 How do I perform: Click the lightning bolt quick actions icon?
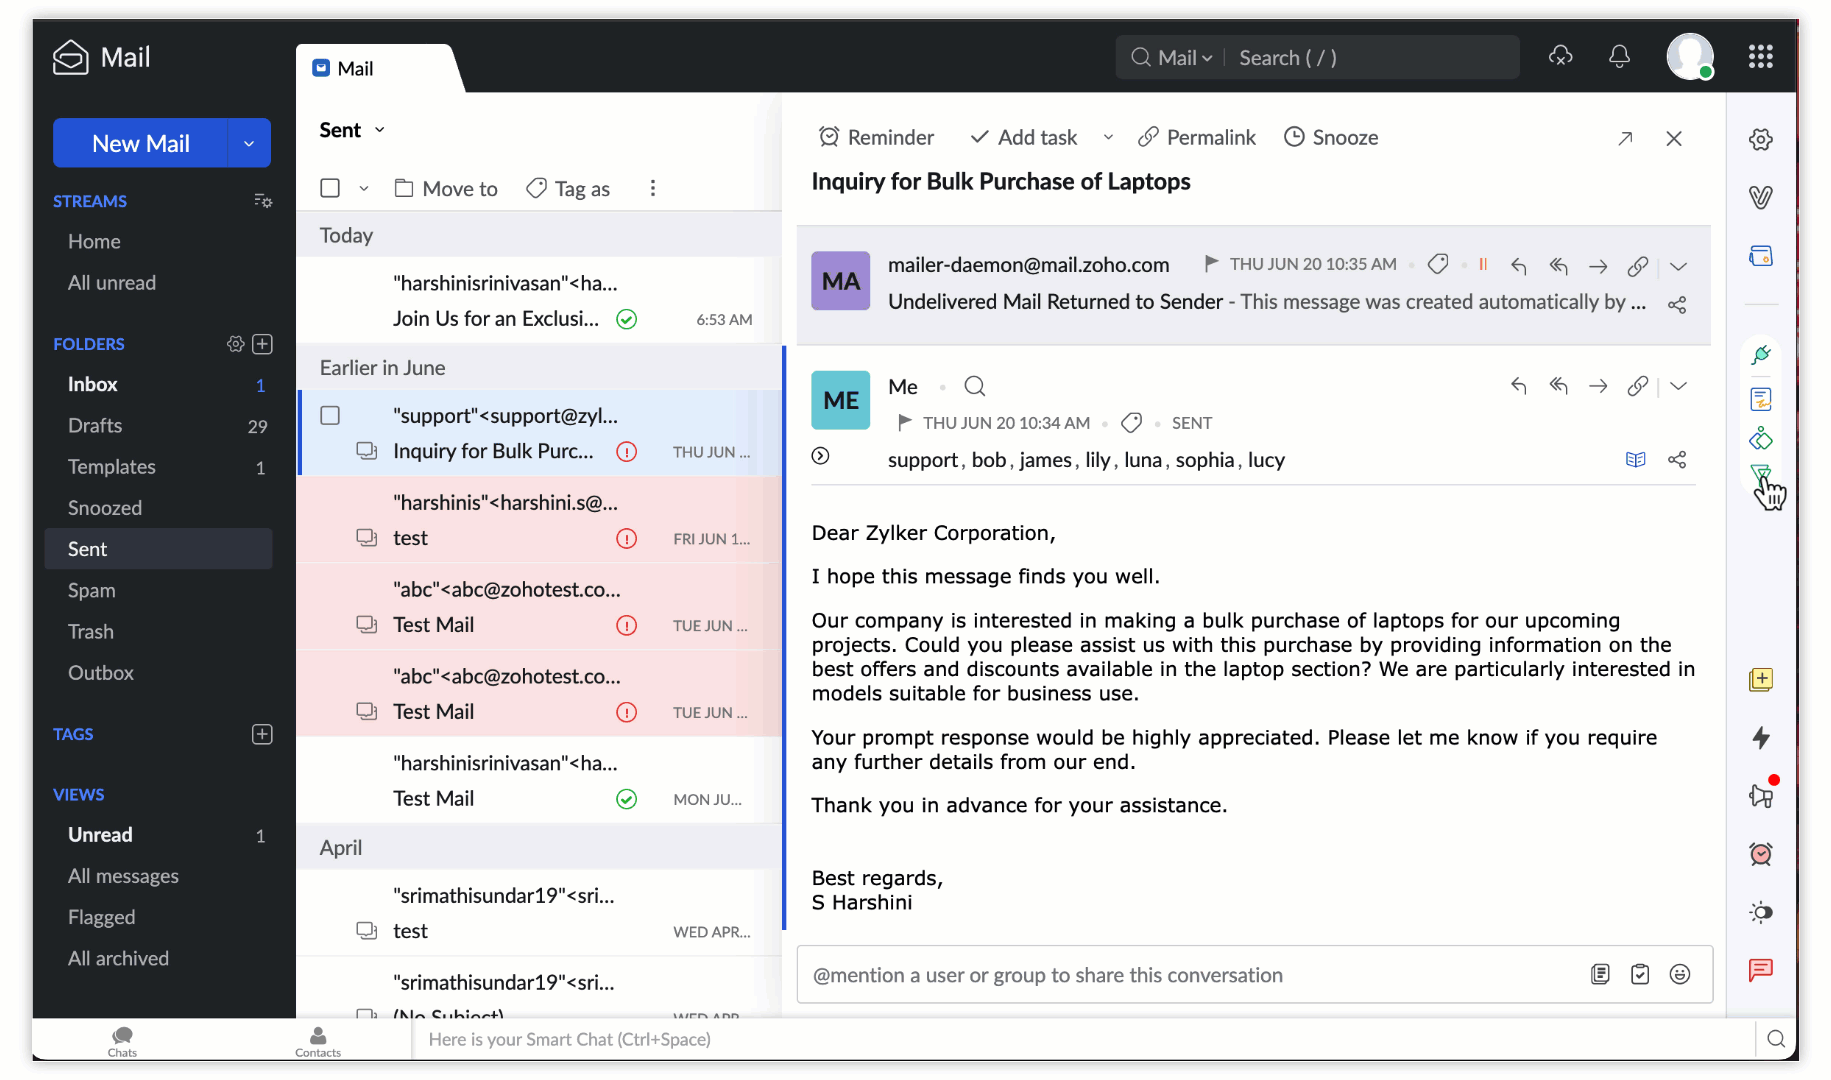(x=1761, y=738)
